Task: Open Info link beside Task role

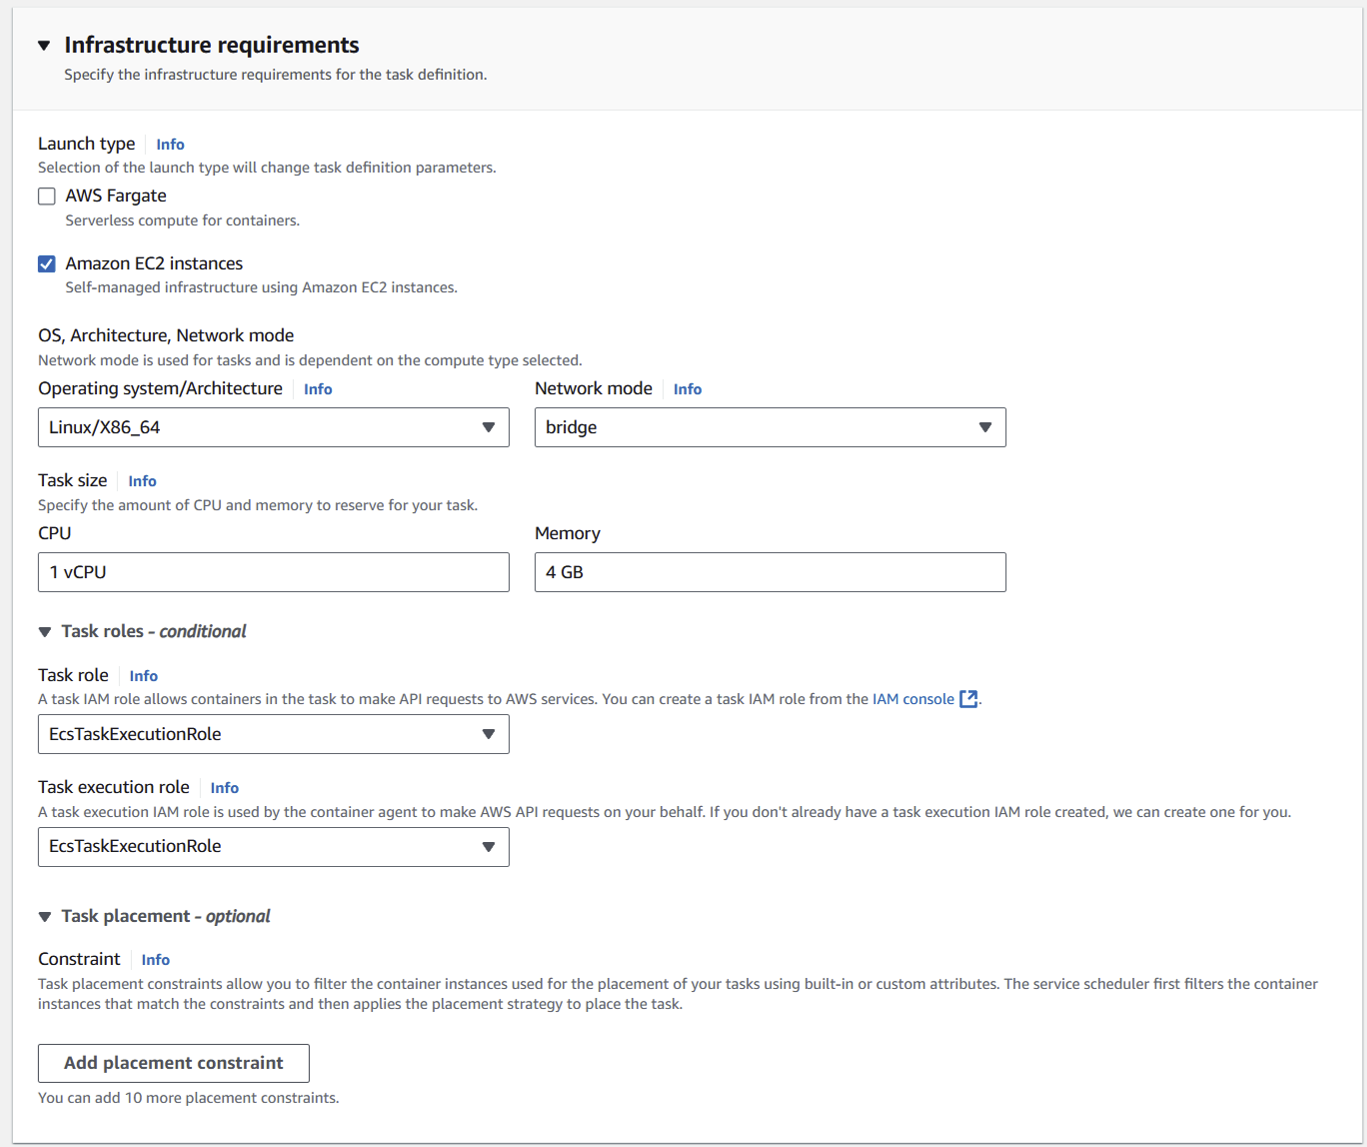Action: 143,676
